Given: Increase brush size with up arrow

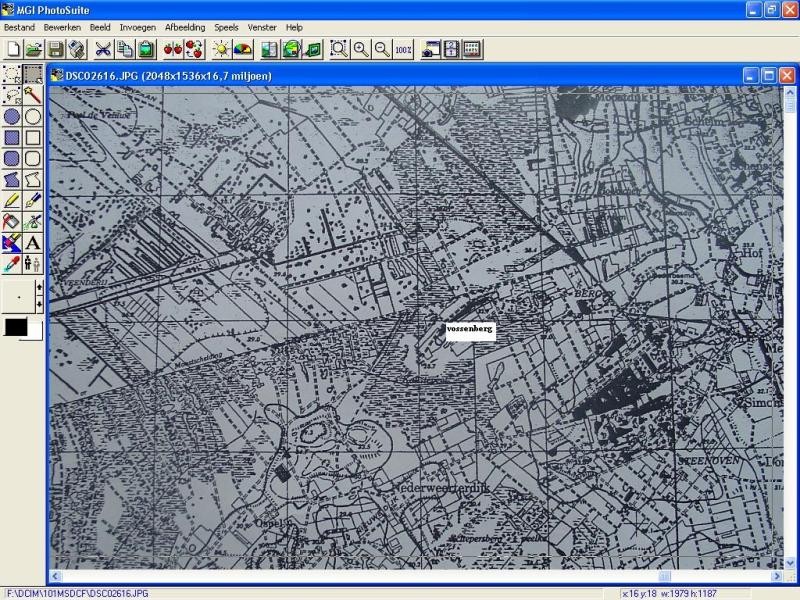Looking at the screenshot, I should coord(39,288).
